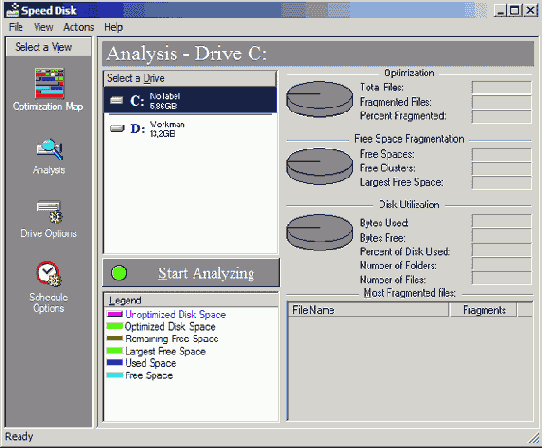Open the Drive Options icon
542x448 pixels.
(x=49, y=212)
